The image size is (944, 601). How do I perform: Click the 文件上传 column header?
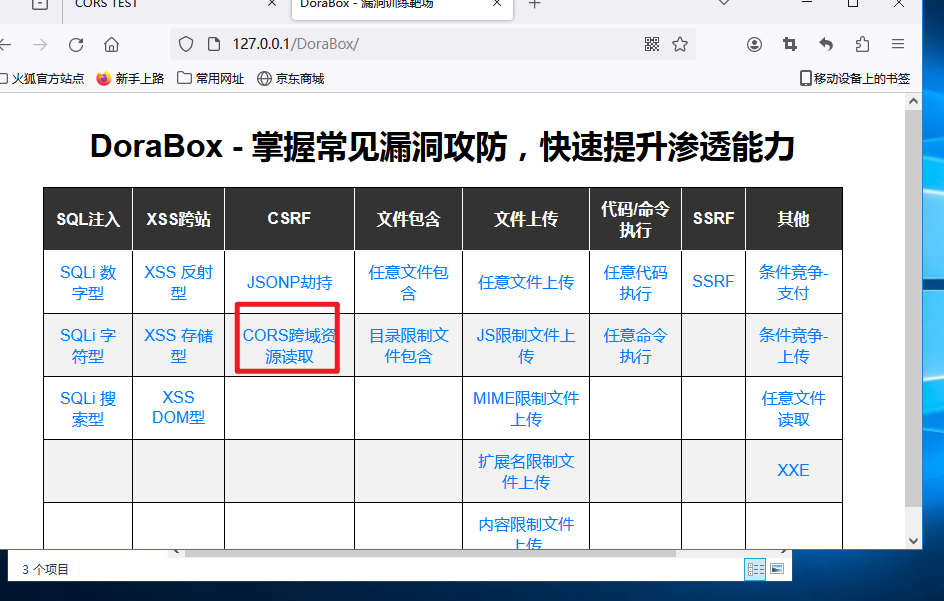point(526,219)
